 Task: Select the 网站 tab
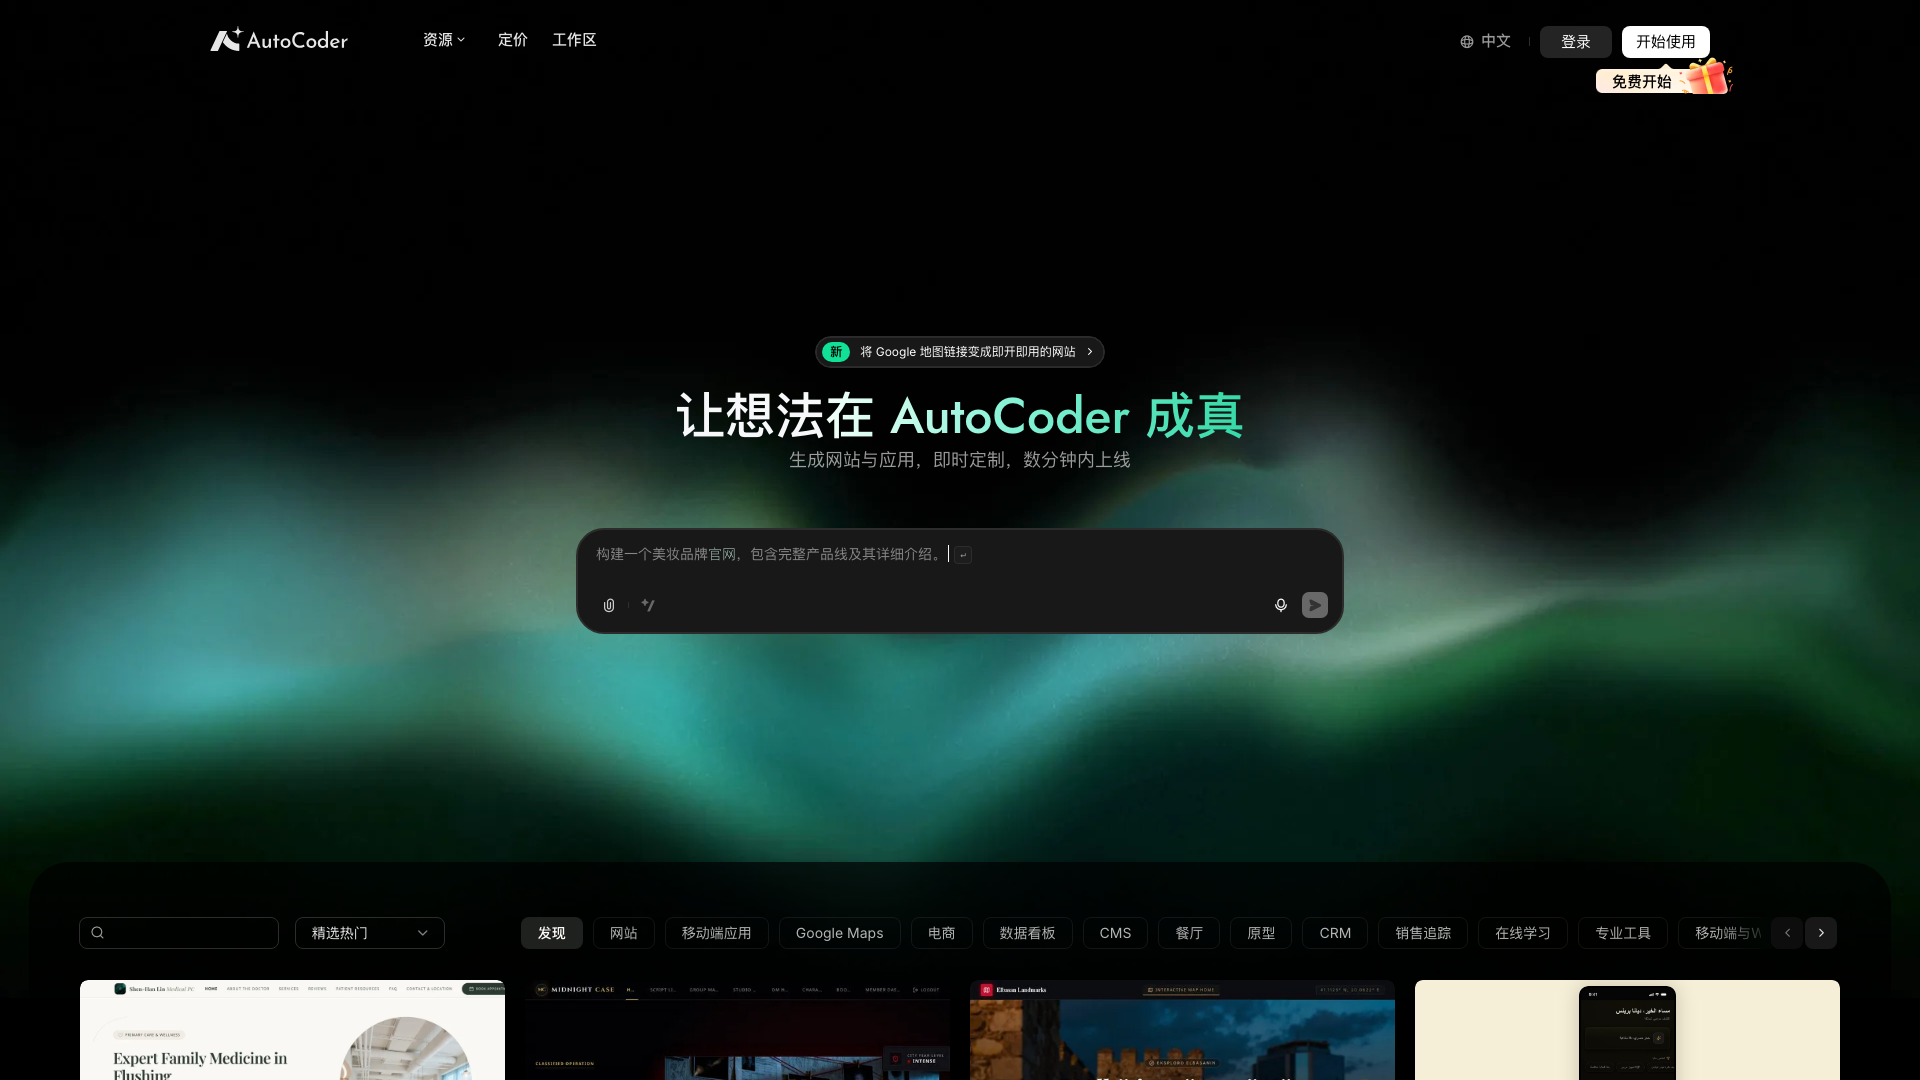(x=624, y=933)
